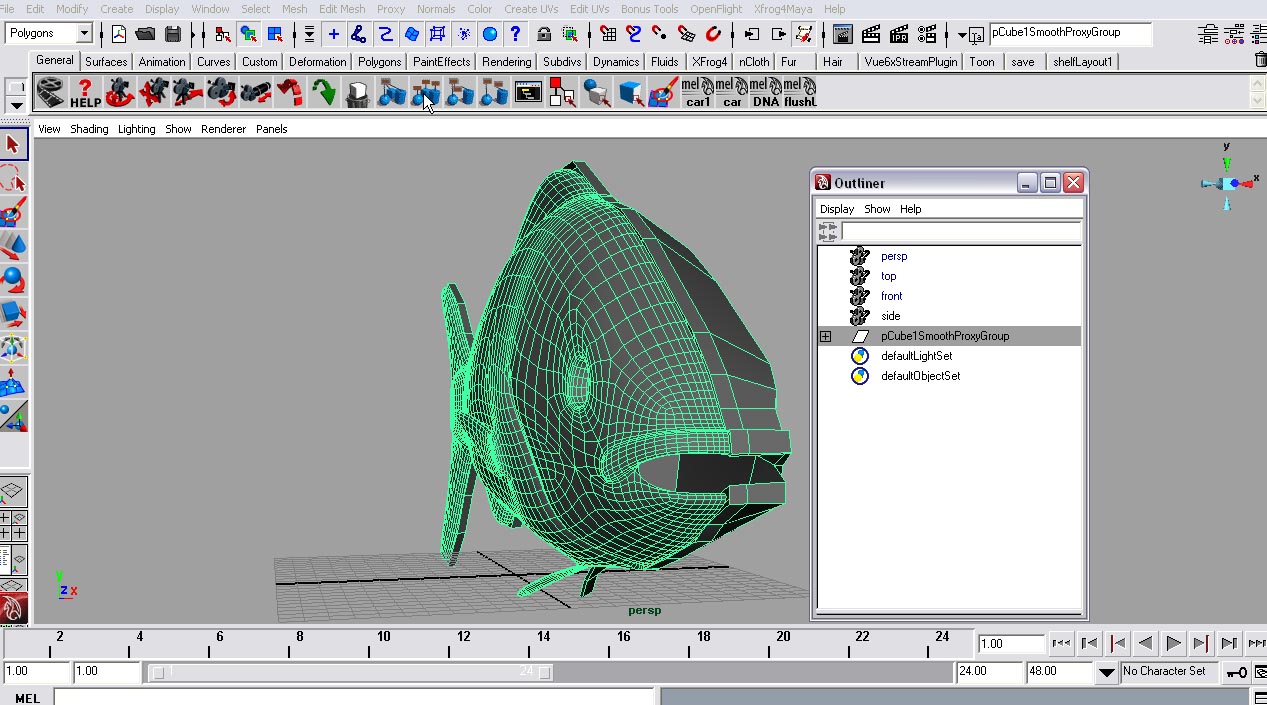Image resolution: width=1267 pixels, height=705 pixels.
Task: Click the paint brush shelf icon
Action: coord(663,93)
